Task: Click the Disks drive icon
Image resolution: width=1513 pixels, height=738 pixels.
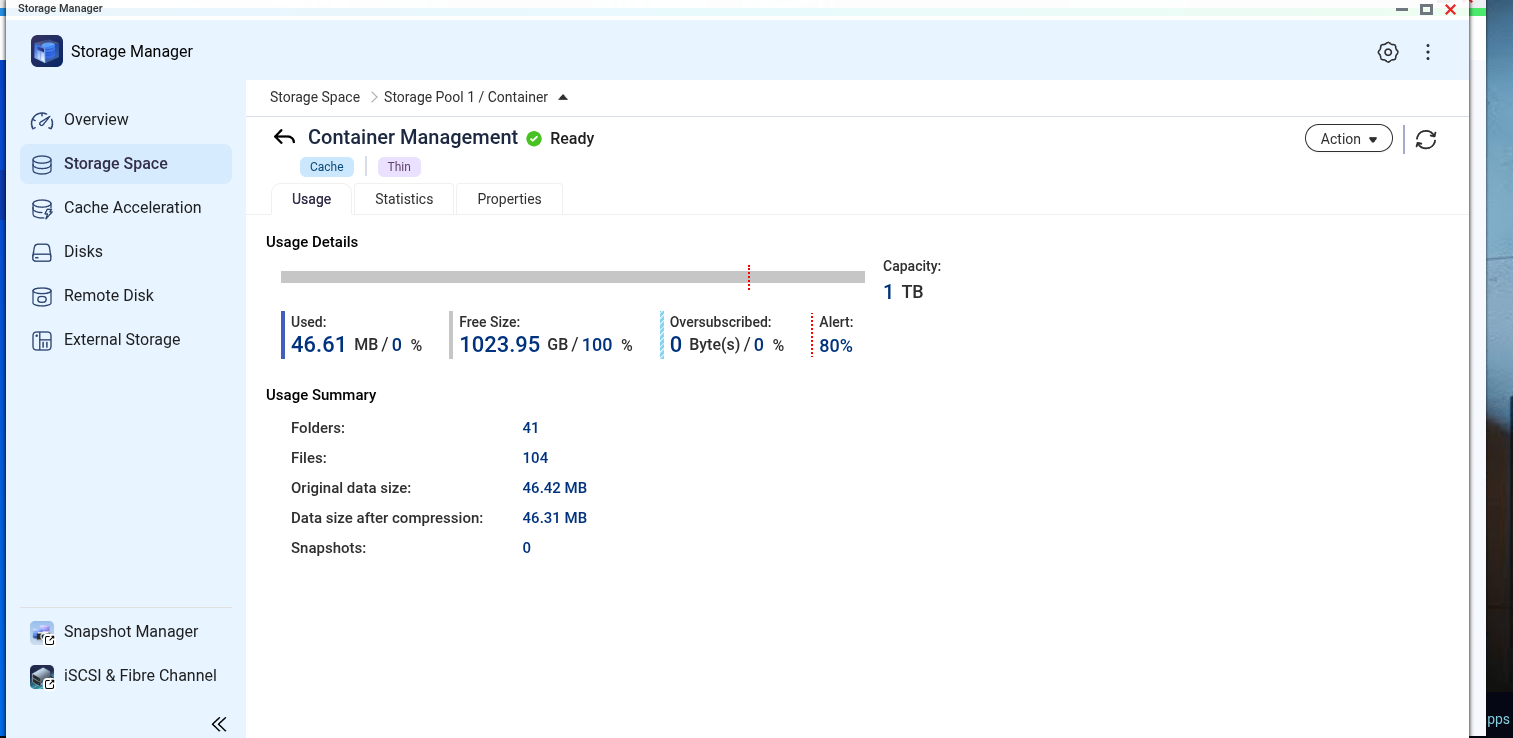Action: 42,253
